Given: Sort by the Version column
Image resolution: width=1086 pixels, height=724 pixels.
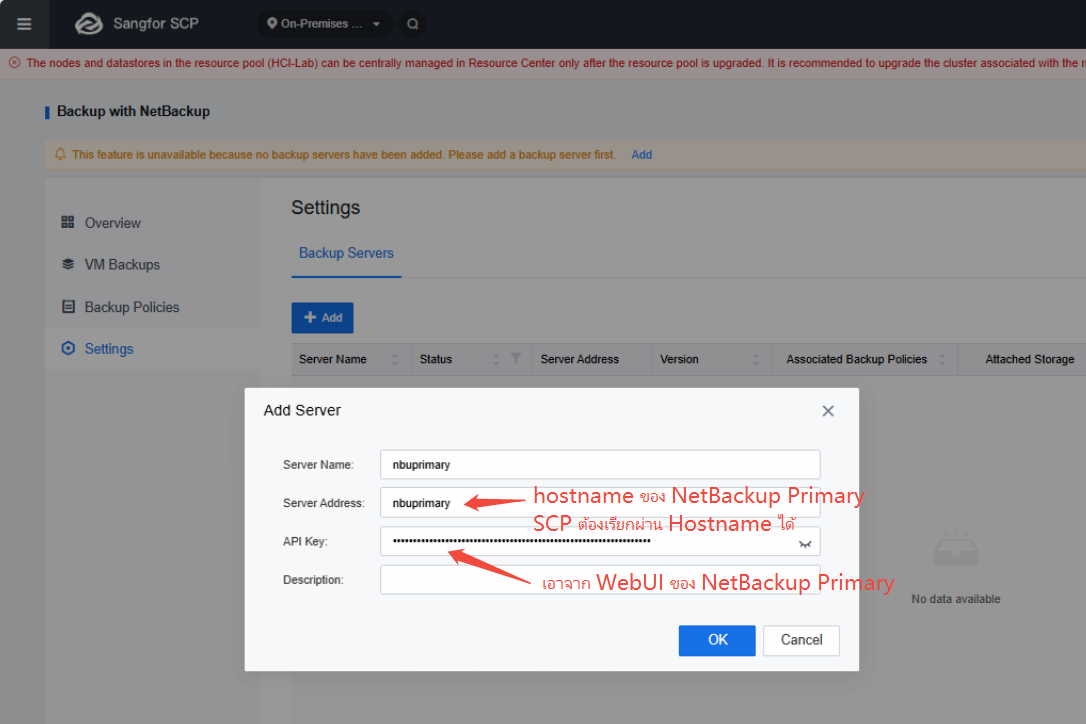Looking at the screenshot, I should pos(756,359).
